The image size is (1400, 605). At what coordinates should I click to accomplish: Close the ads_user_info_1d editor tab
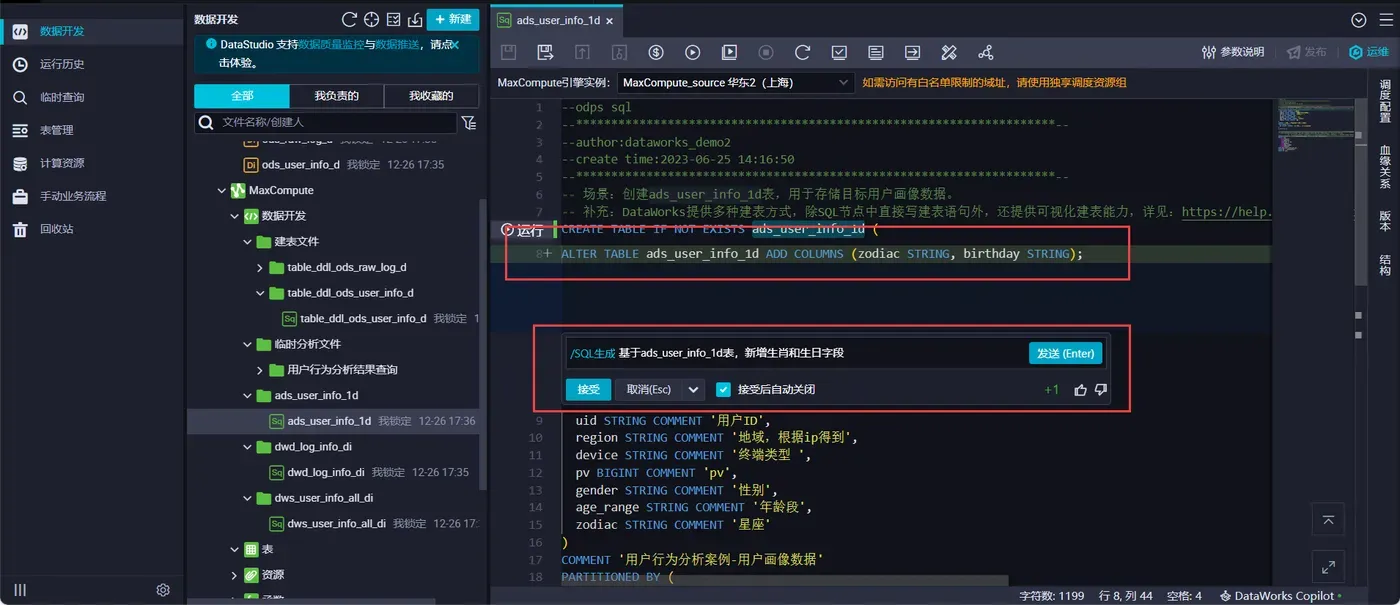[609, 20]
